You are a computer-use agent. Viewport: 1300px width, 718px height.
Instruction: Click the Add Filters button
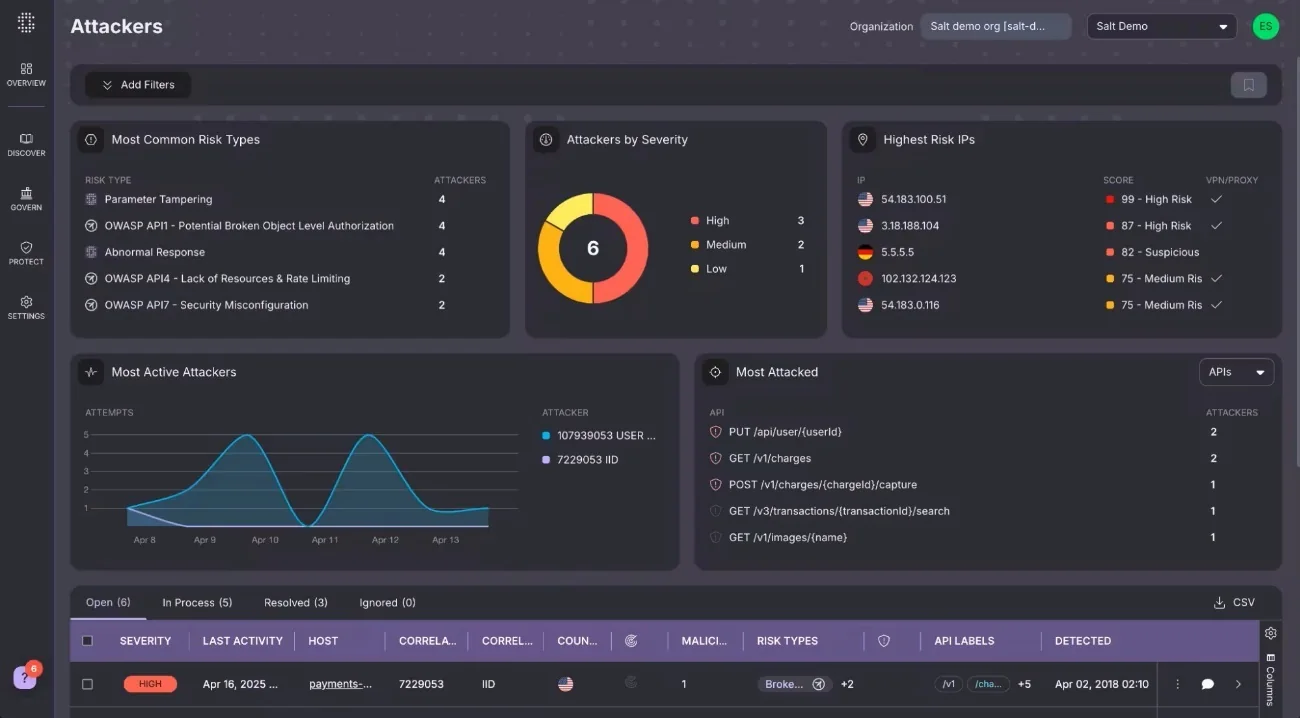point(138,85)
